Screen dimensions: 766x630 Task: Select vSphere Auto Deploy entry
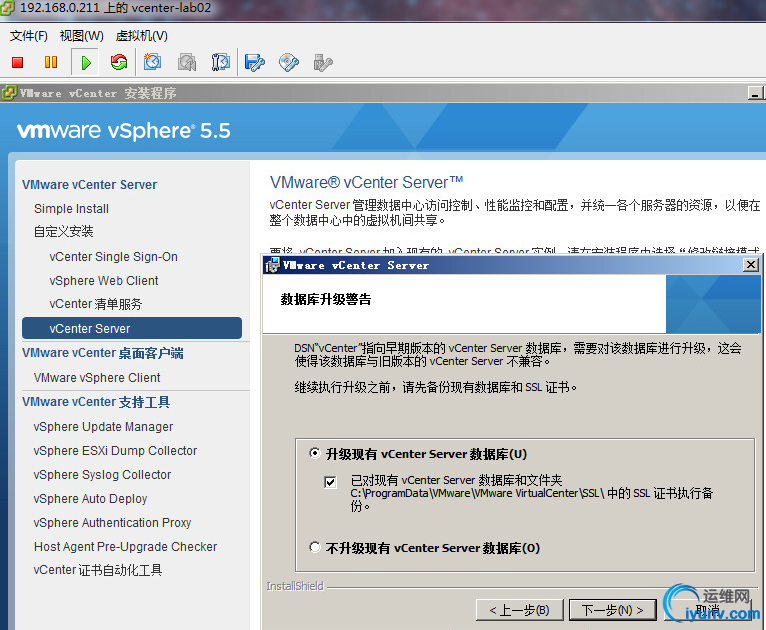pos(90,498)
